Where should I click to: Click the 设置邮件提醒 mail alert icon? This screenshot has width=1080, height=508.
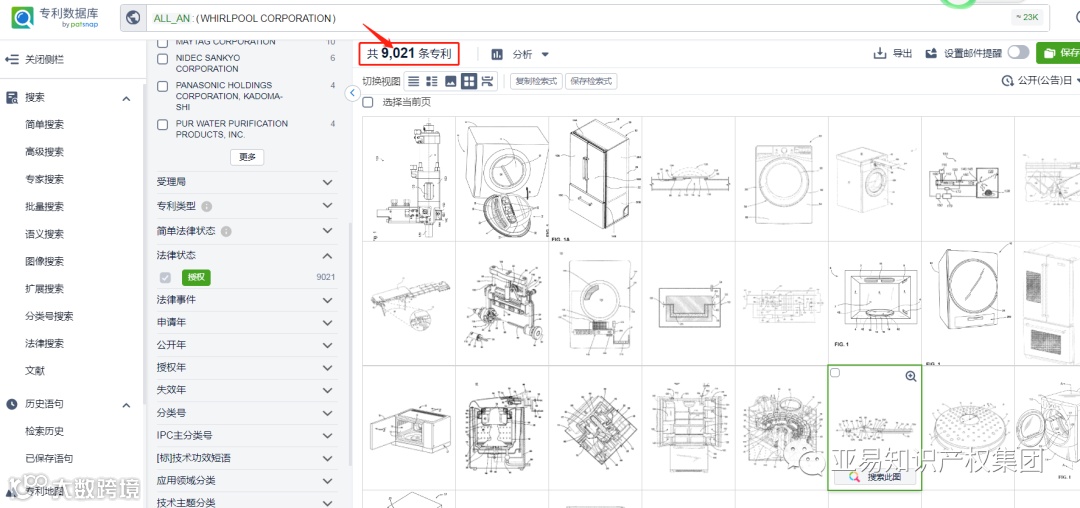[931, 53]
